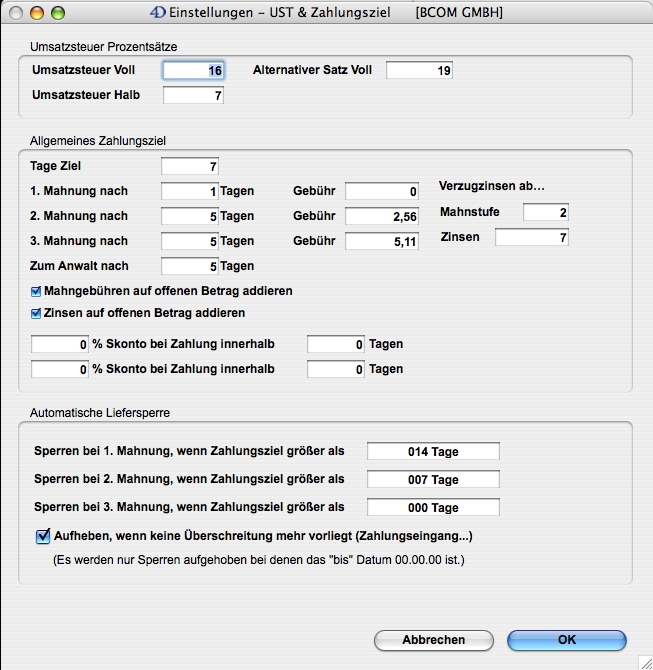Click the Umsatzsteuer Voll field
Viewport: 653px width, 670px height.
(194, 70)
